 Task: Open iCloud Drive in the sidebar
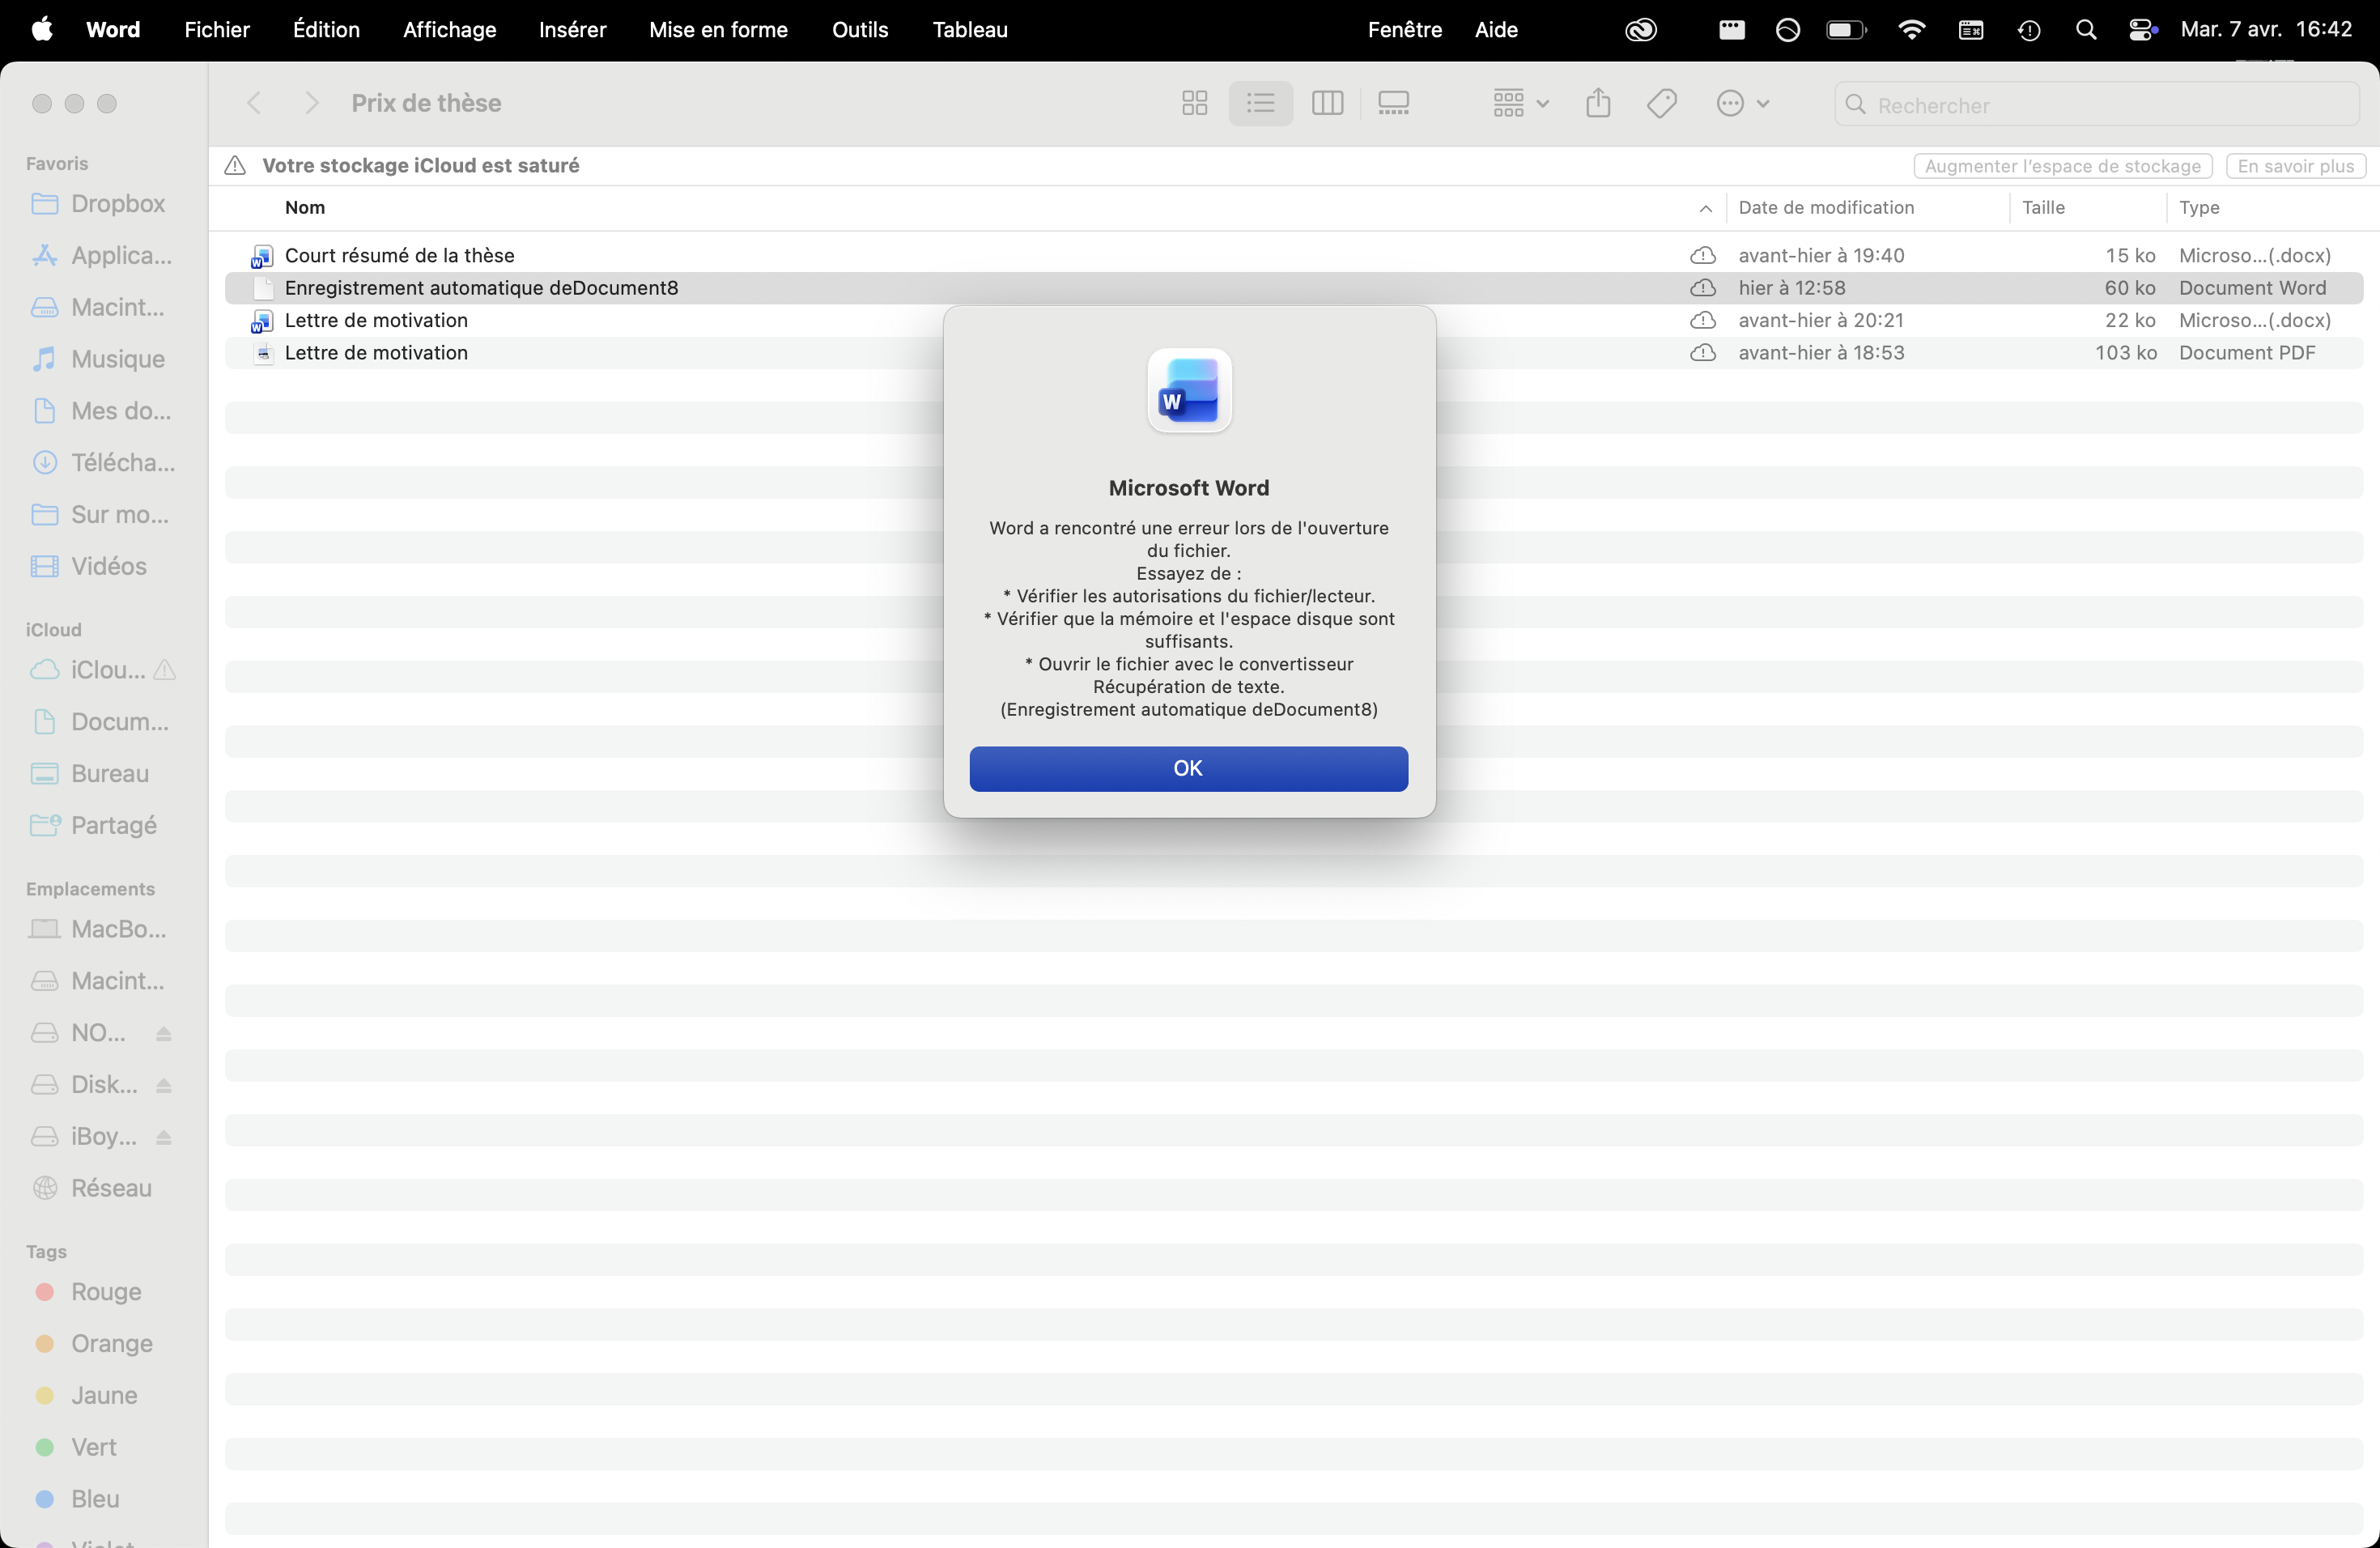click(x=88, y=670)
